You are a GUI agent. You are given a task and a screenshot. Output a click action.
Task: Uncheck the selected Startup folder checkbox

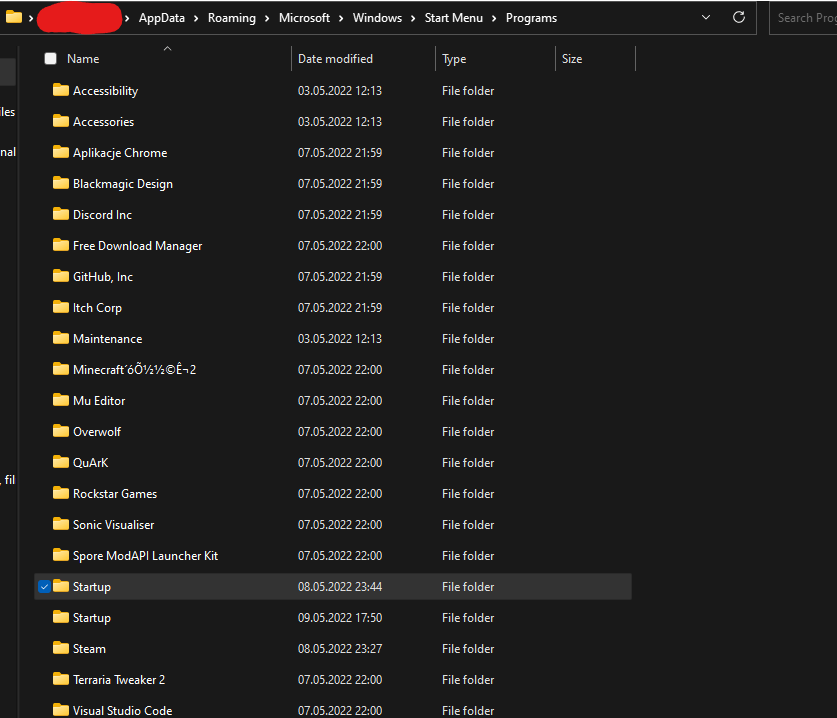point(44,587)
